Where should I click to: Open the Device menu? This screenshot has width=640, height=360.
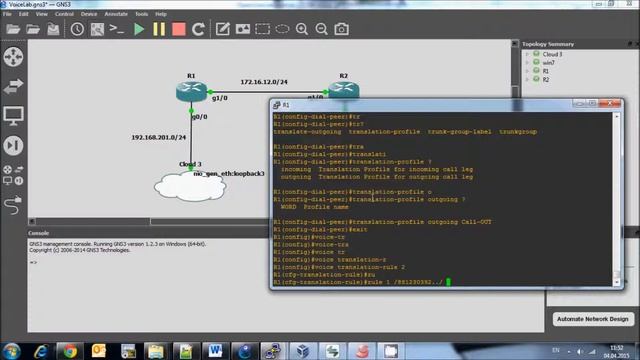pyautogui.click(x=89, y=14)
